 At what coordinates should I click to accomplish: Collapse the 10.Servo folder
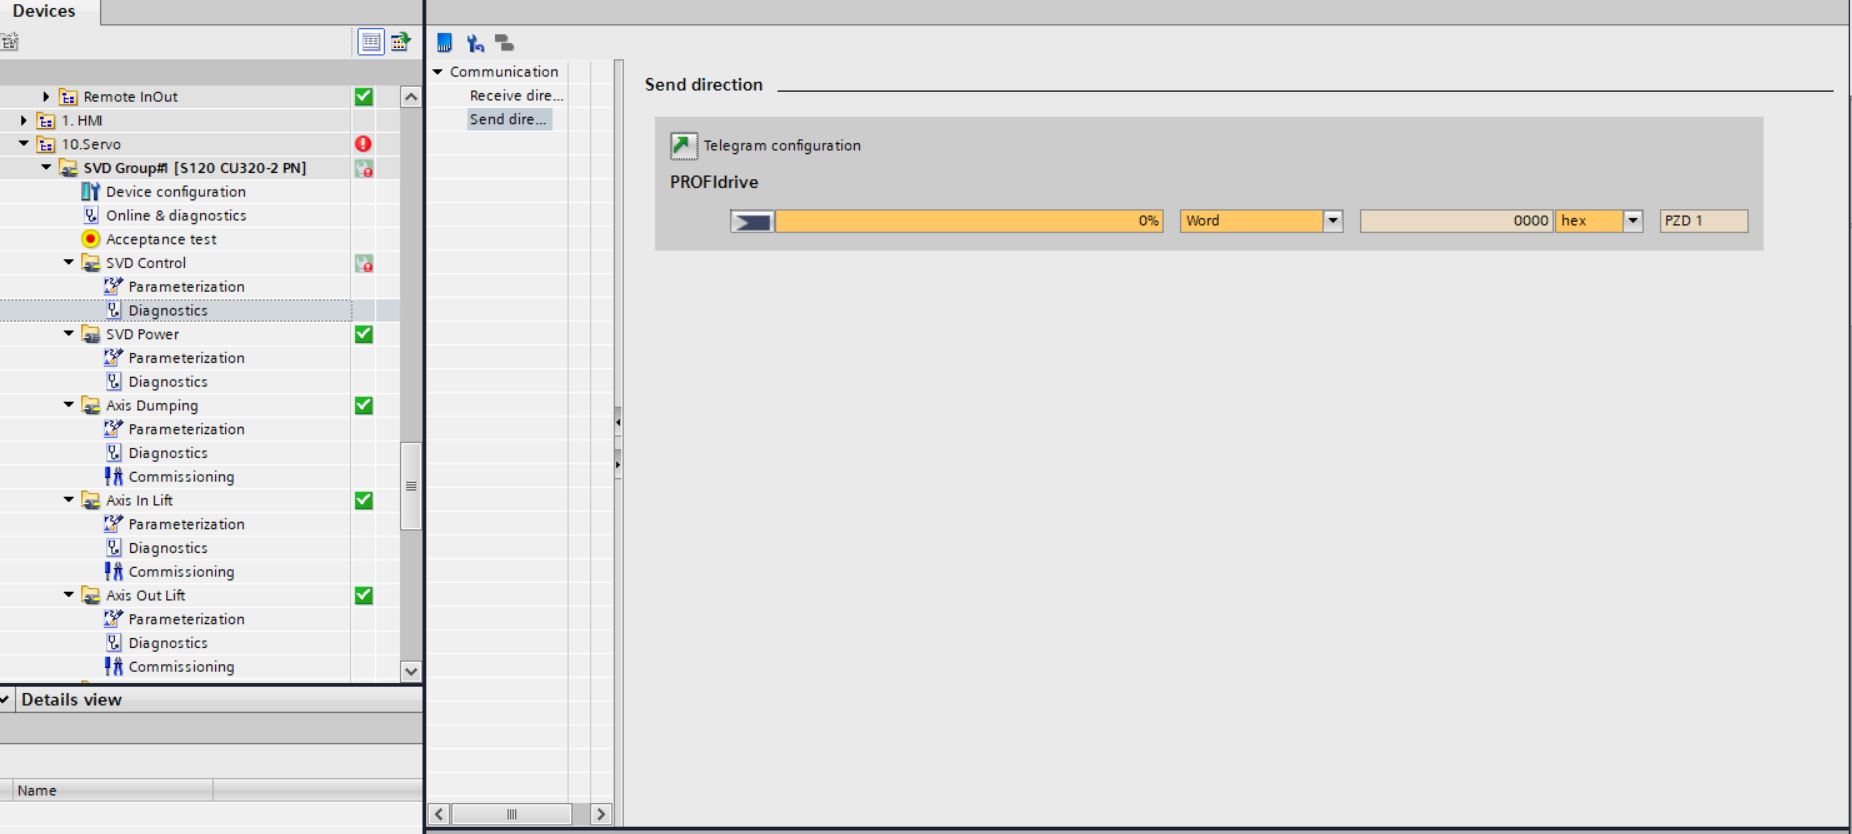point(24,144)
